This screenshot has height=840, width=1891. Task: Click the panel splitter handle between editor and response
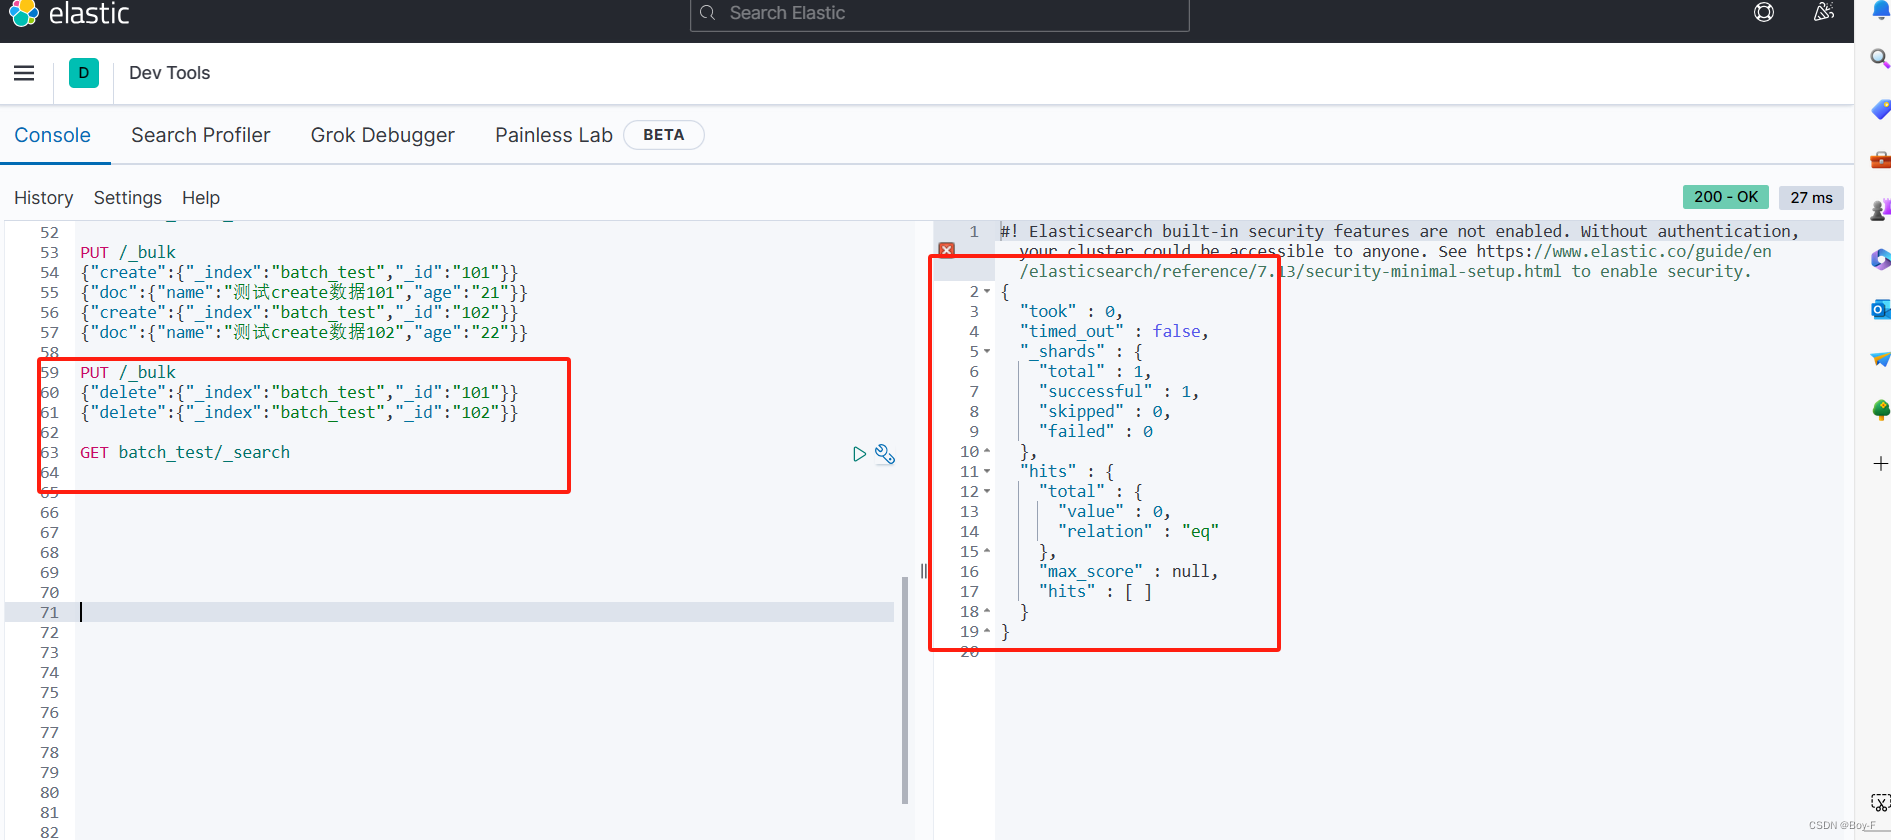point(924,571)
